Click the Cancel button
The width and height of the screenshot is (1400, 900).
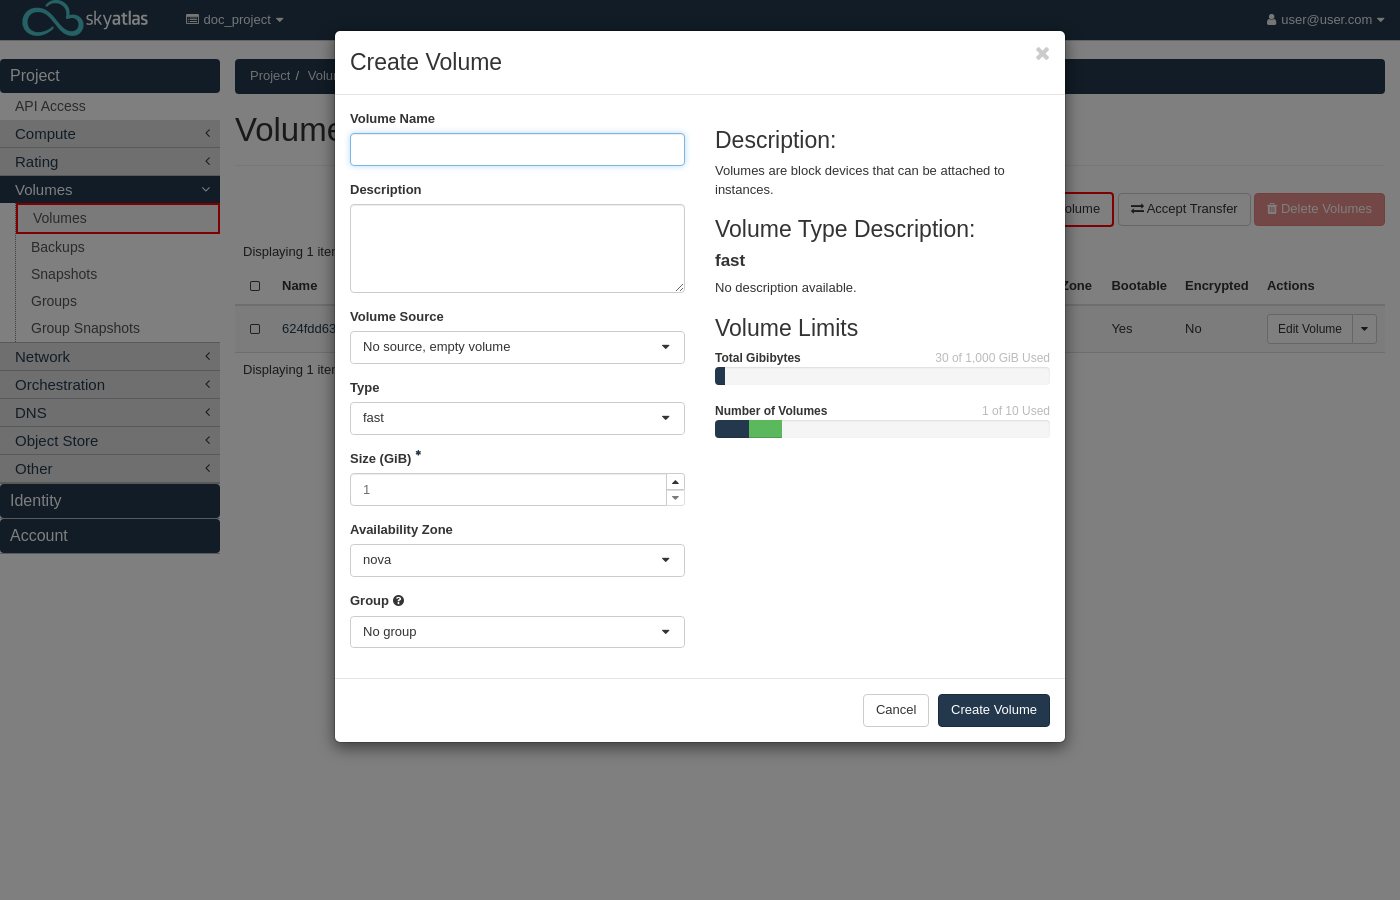895,710
